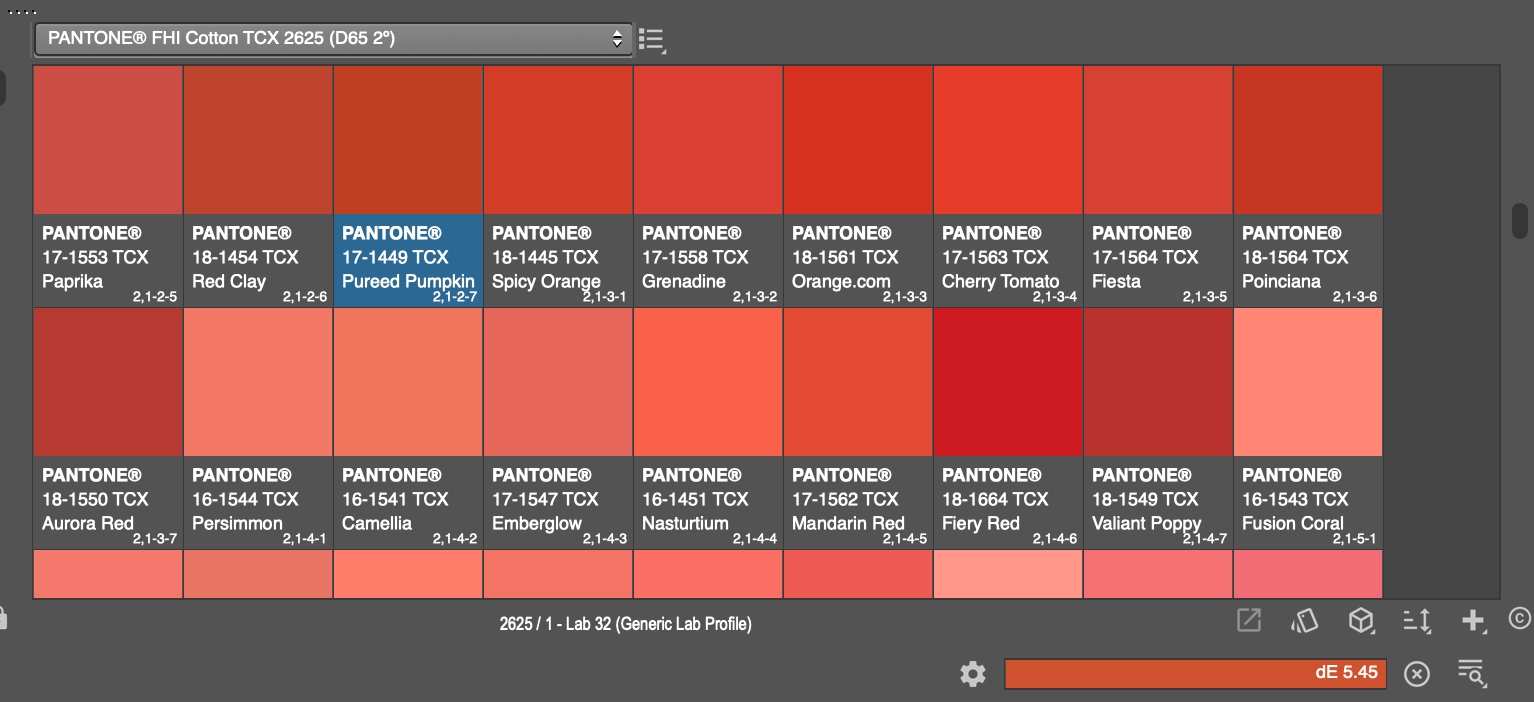Open the swatch fan deck icon
The height and width of the screenshot is (702, 1534).
[x=1304, y=621]
